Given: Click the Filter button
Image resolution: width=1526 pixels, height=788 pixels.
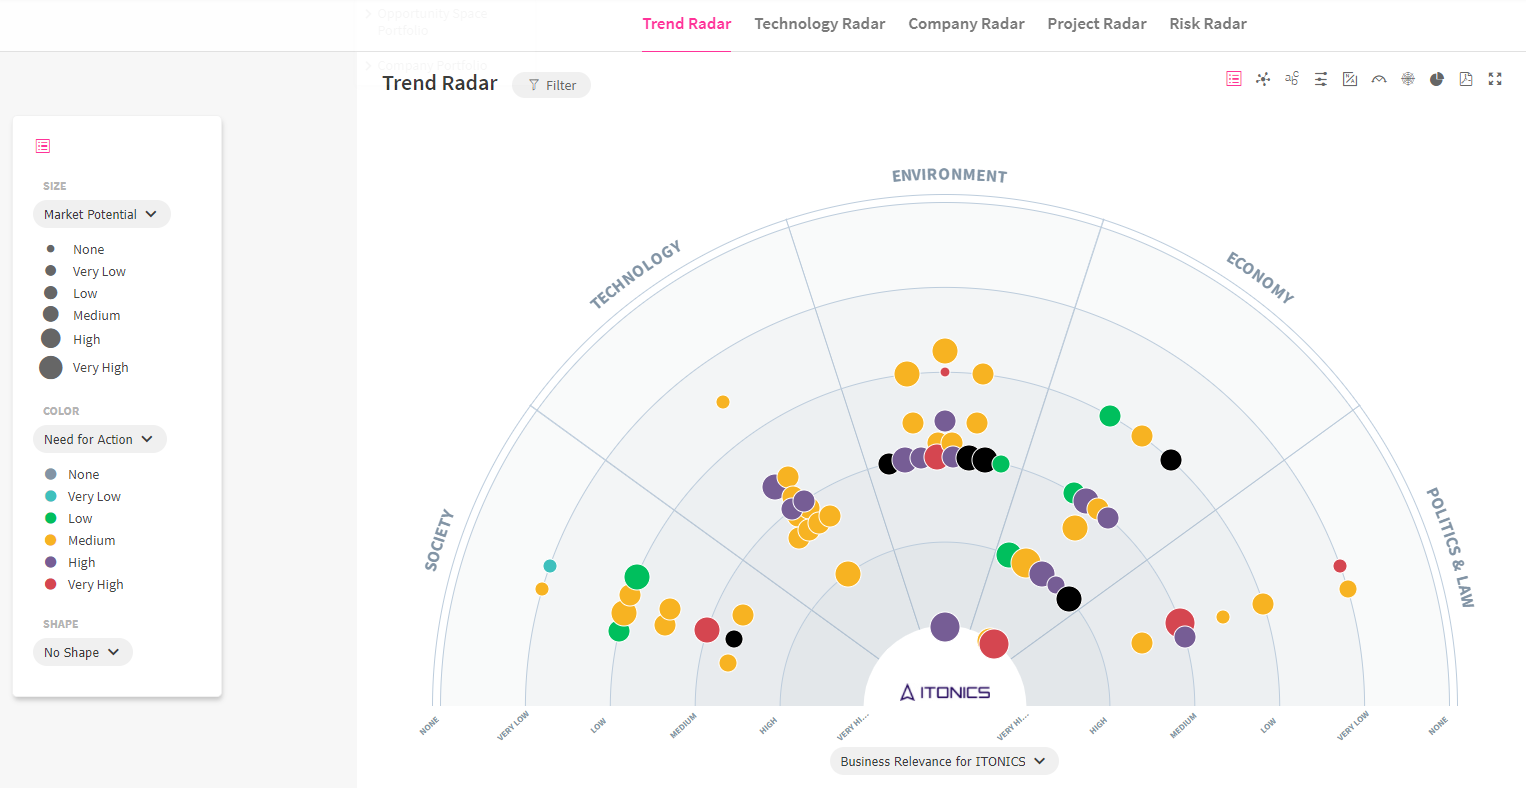Looking at the screenshot, I should tap(551, 85).
